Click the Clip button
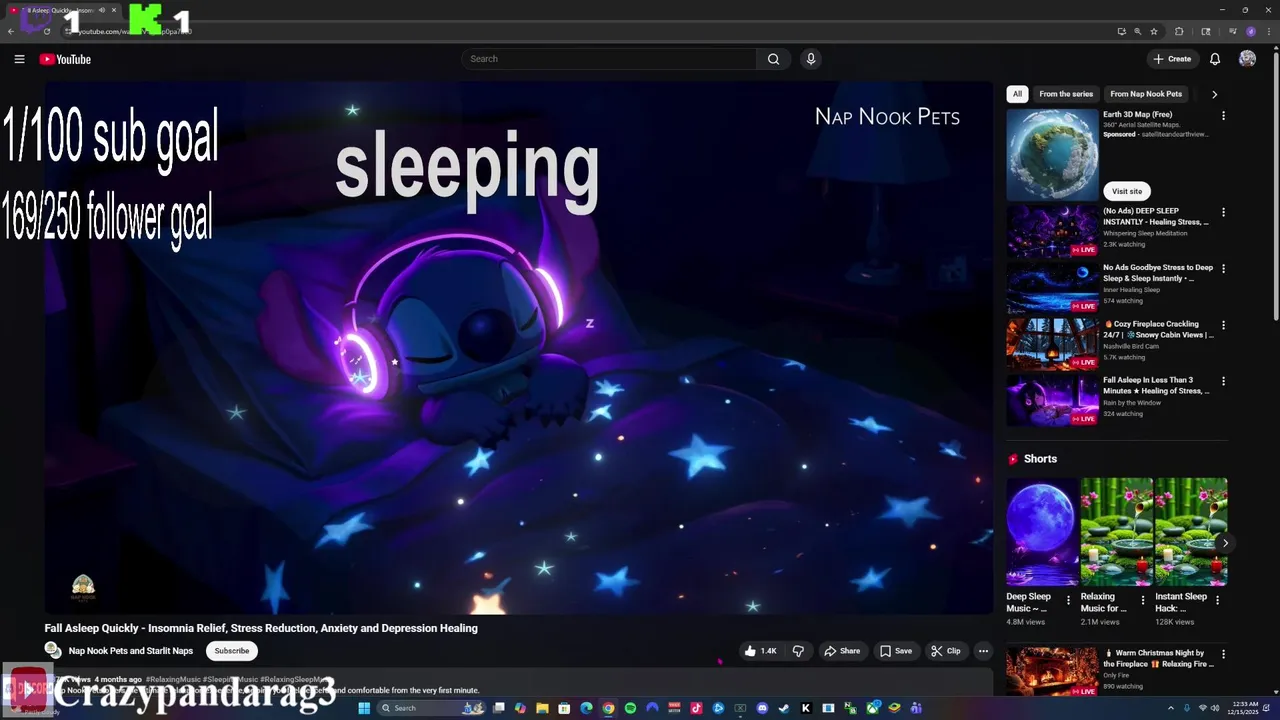Image resolution: width=1280 pixels, height=720 pixels. coord(946,651)
